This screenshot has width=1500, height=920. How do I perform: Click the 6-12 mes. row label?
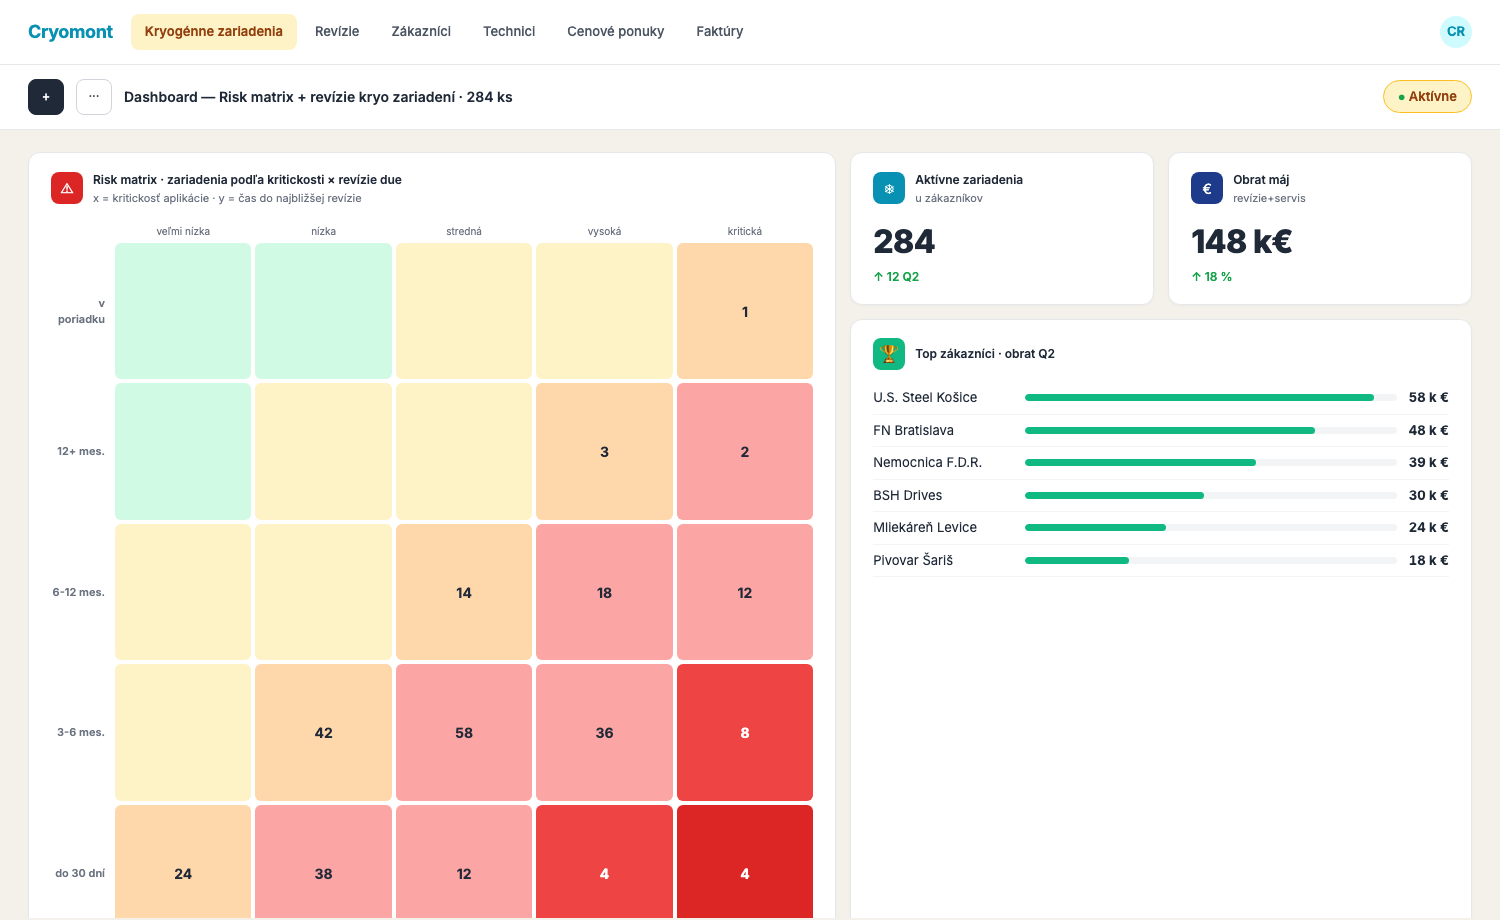coord(79,592)
